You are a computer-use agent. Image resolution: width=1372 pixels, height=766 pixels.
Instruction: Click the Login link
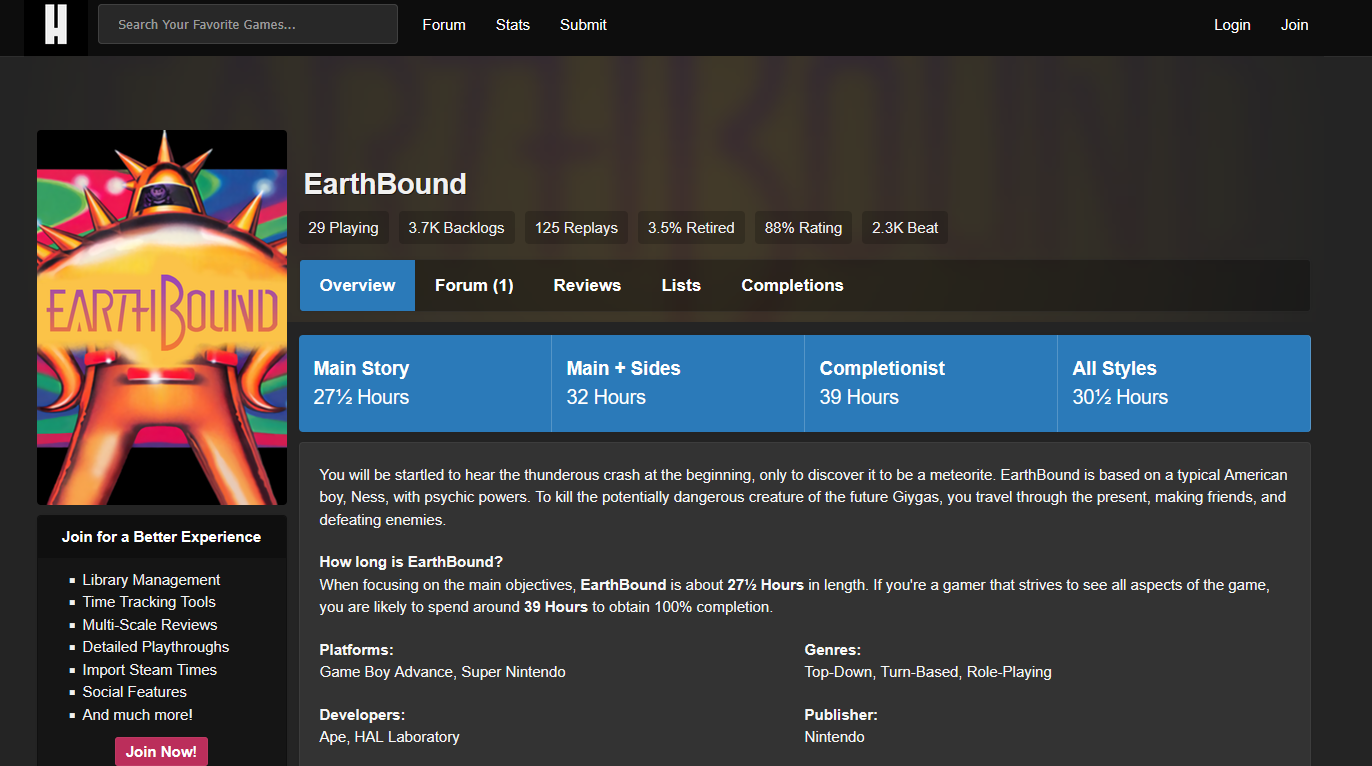pyautogui.click(x=1232, y=25)
